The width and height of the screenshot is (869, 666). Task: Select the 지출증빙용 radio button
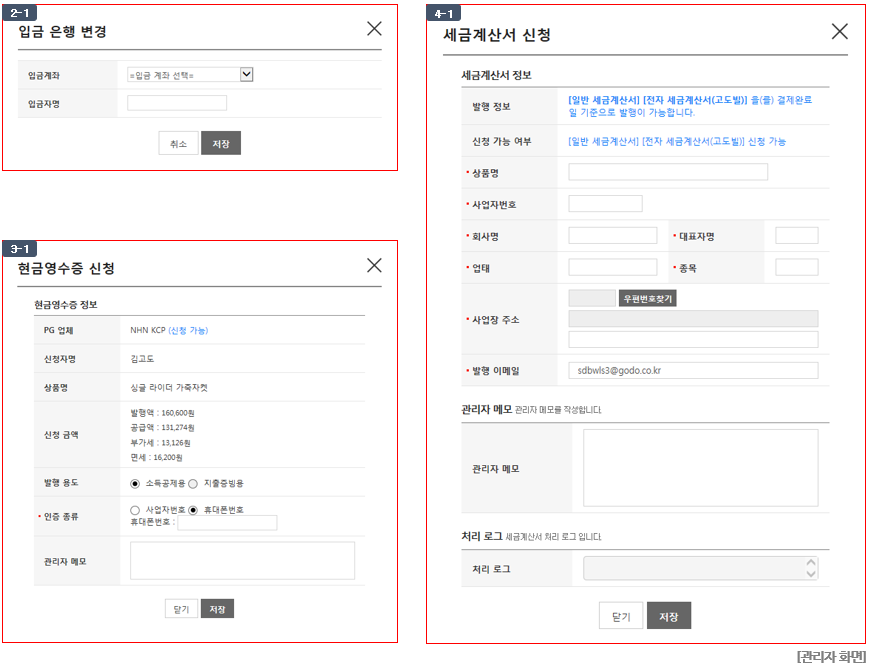click(193, 484)
